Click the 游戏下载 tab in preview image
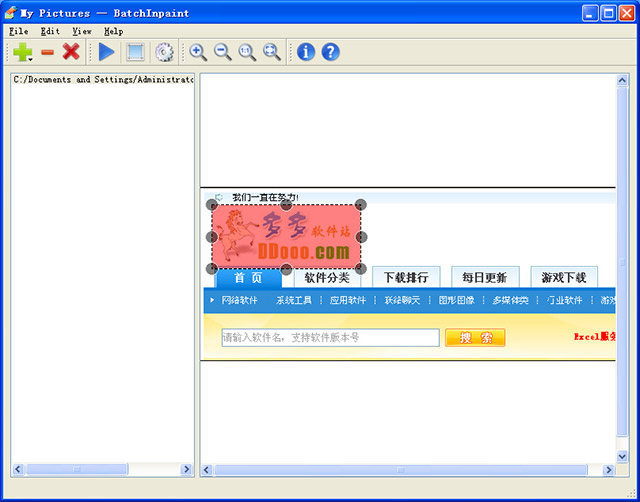The width and height of the screenshot is (640, 502). (x=564, y=278)
